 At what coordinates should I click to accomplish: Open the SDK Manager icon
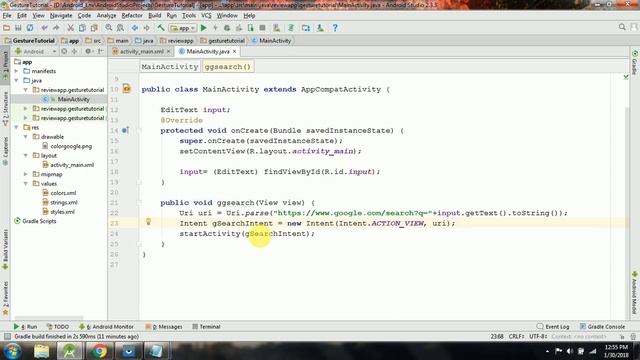[x=320, y=28]
